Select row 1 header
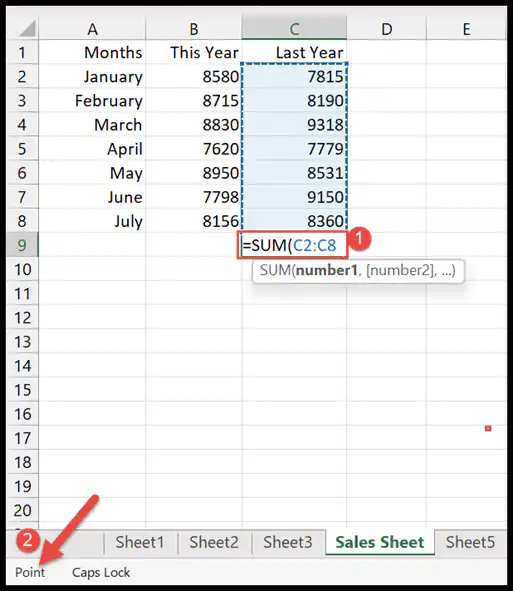Viewport: 513px width, 591px height. [22, 52]
